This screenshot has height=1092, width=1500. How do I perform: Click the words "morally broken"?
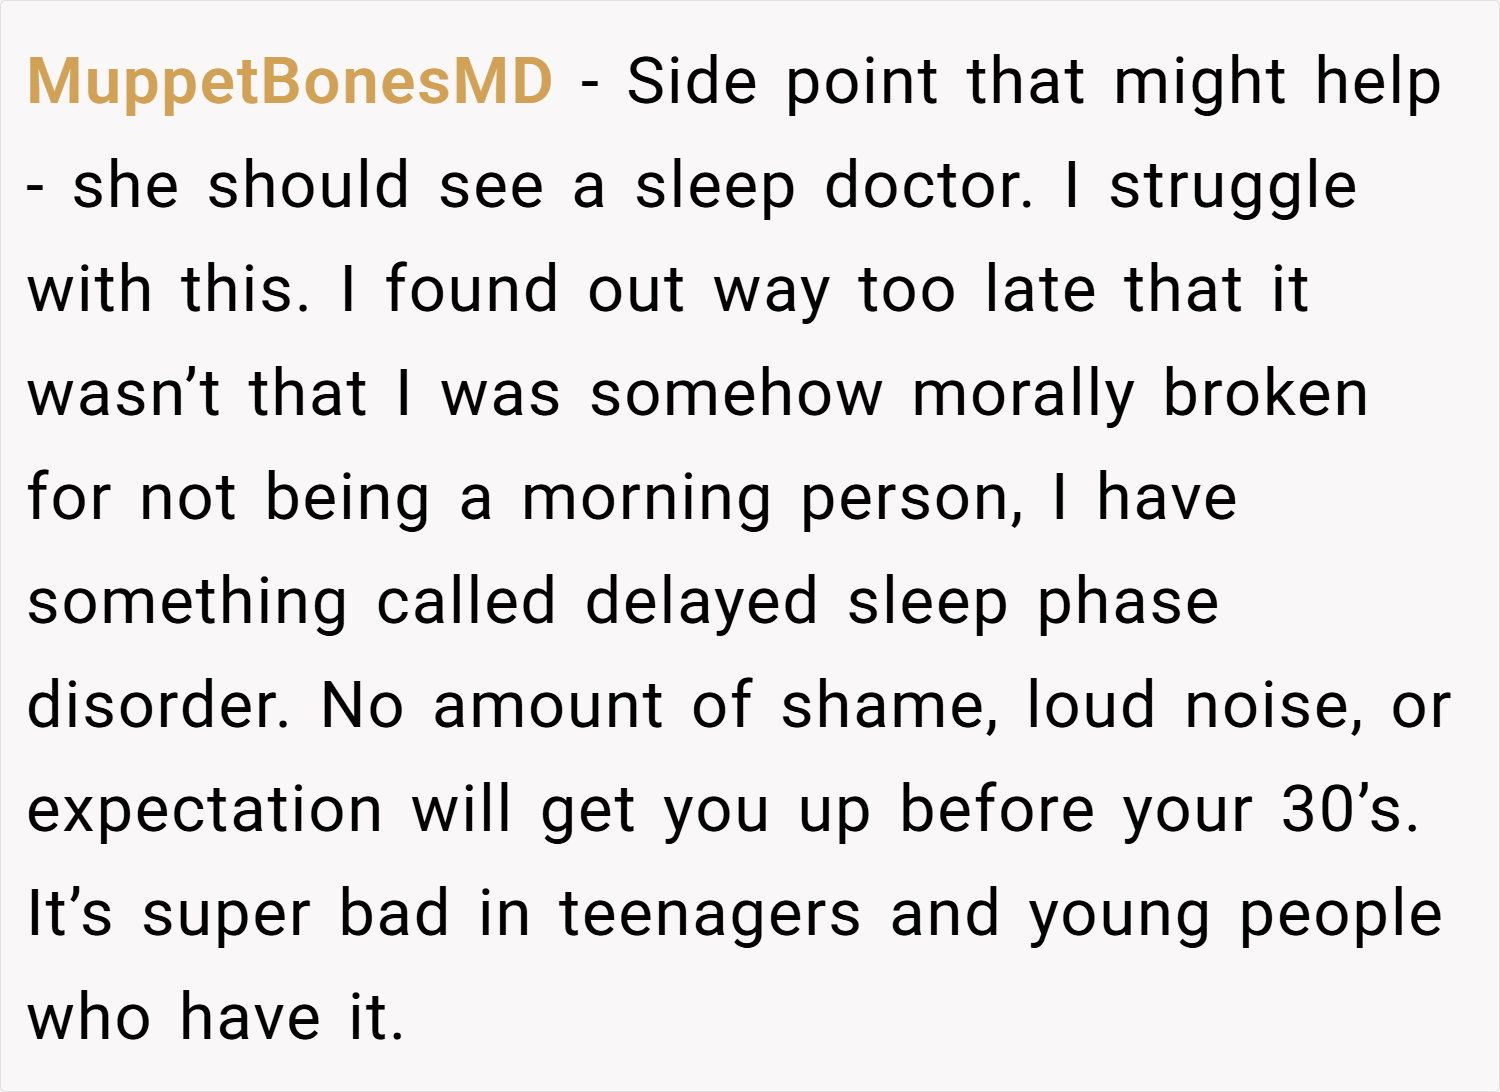tap(1139, 395)
